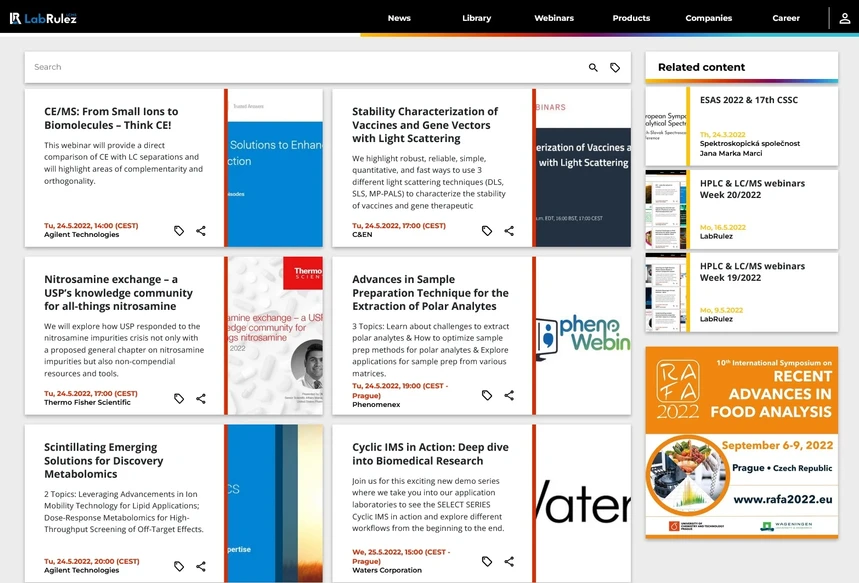Click tag icon on Cyclic IMS card
This screenshot has width=859, height=583.
(x=487, y=561)
